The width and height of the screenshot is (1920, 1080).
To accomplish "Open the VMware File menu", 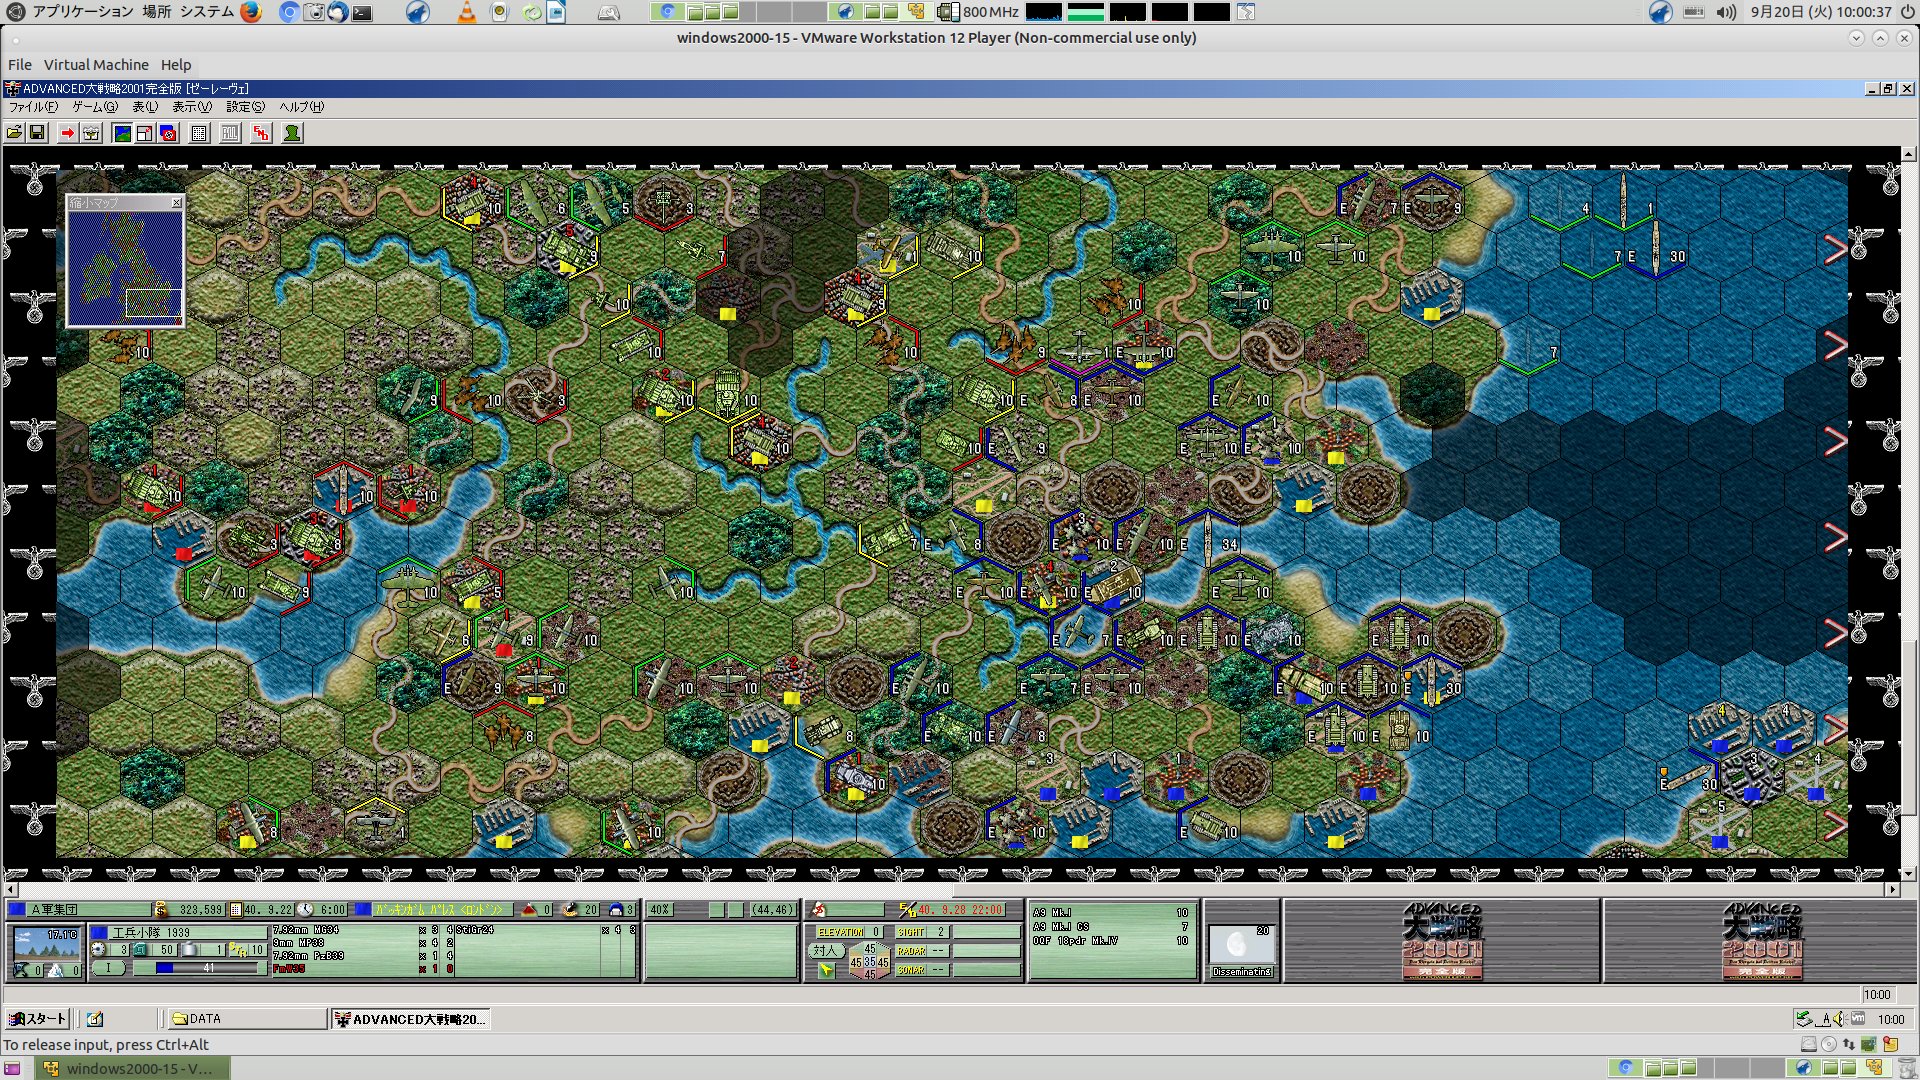I will [20, 65].
